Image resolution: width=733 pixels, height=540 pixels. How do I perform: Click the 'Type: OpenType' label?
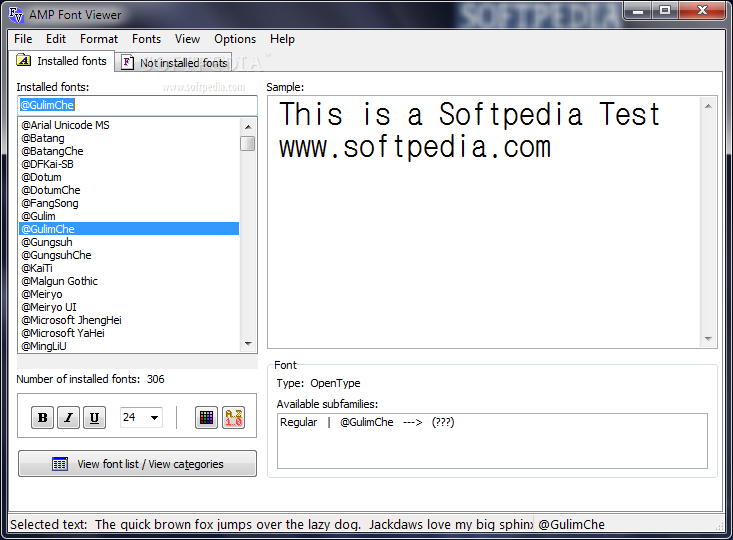[x=318, y=383]
